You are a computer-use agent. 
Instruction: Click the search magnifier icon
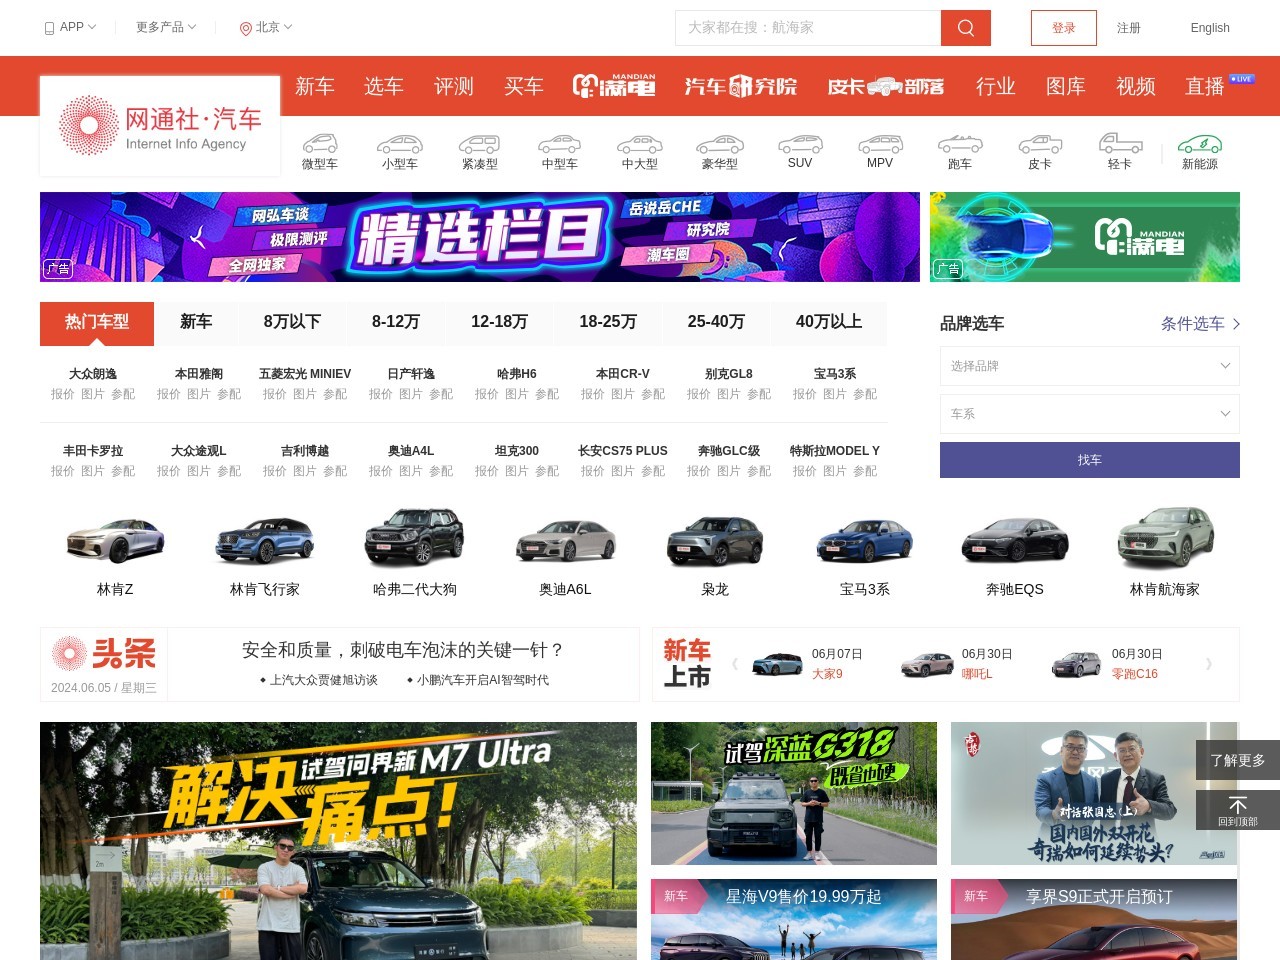(x=964, y=27)
